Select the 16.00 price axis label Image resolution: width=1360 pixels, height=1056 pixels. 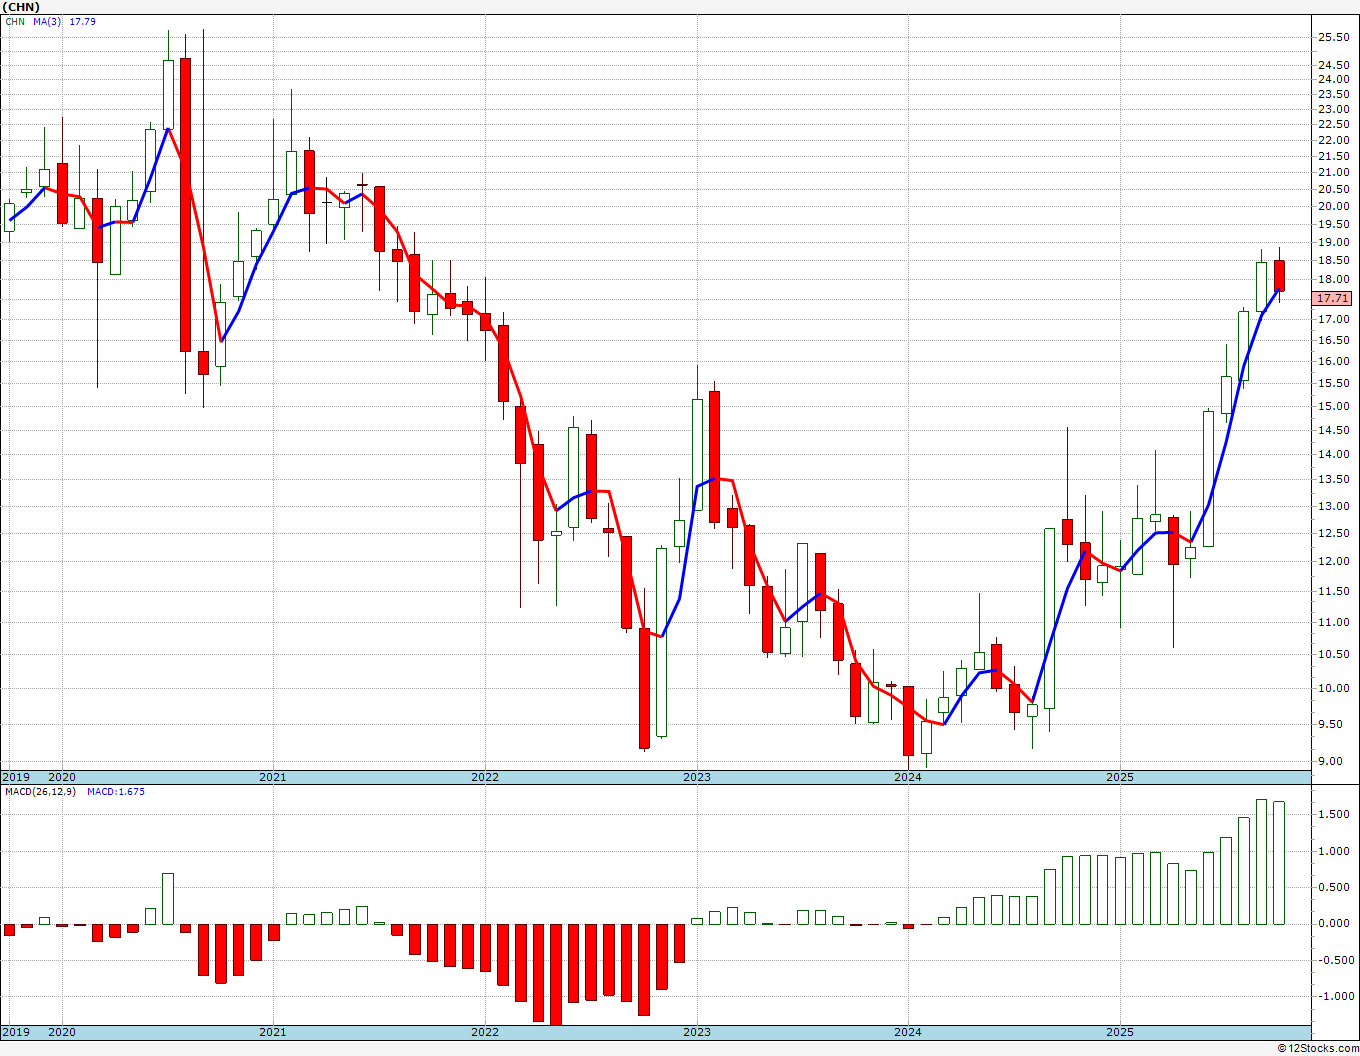[1332, 362]
